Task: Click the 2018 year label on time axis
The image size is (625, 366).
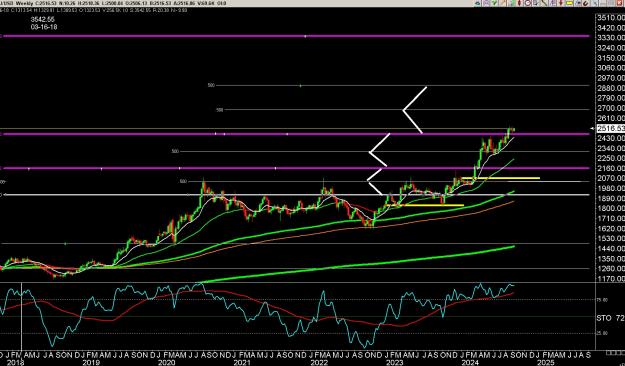Action: pyautogui.click(x=16, y=362)
